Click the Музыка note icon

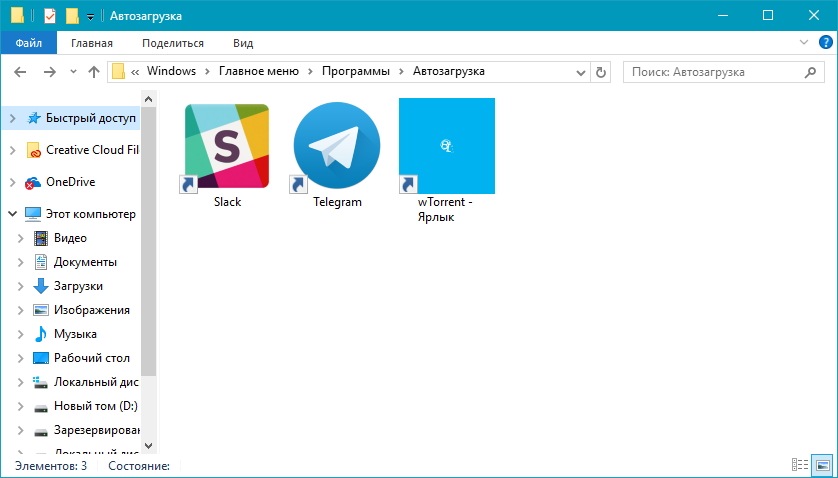click(x=41, y=334)
